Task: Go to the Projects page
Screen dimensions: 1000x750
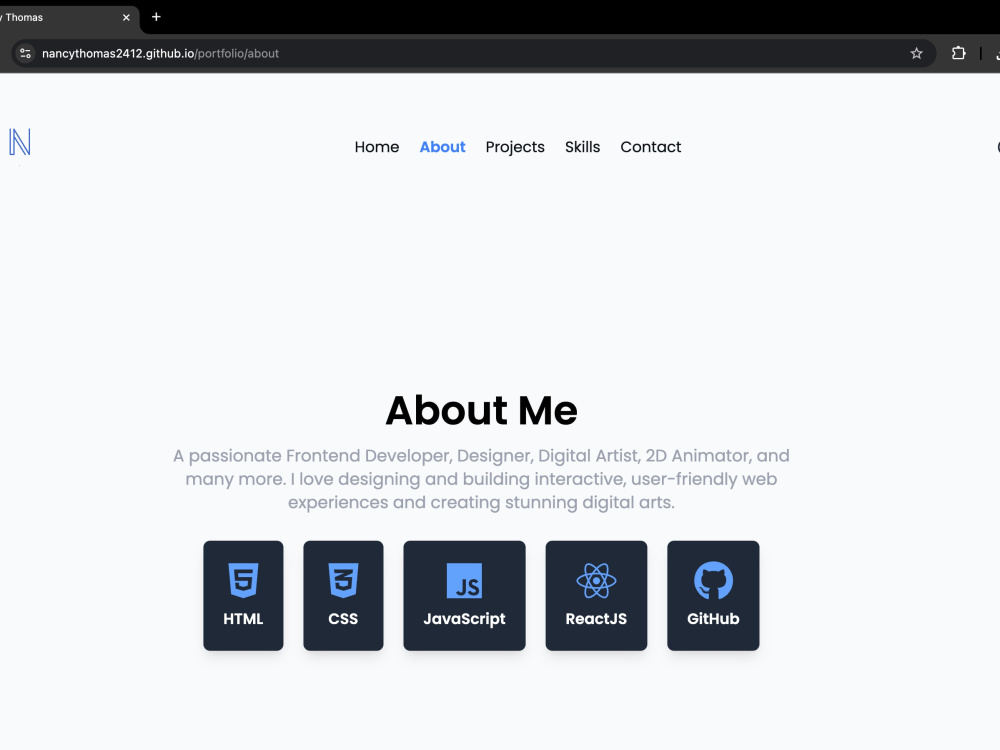Action: (x=515, y=147)
